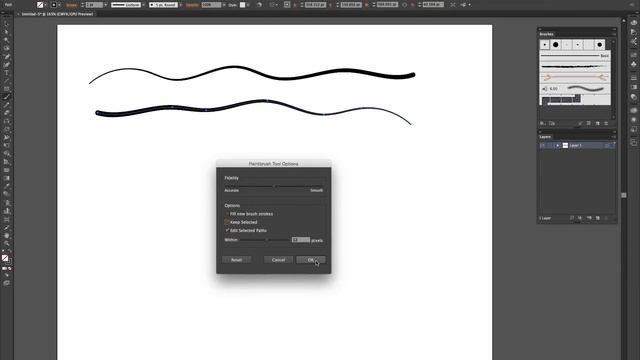The height and width of the screenshot is (360, 640).
Task: Click the Opacity label in control bar
Action: (x=192, y=5)
